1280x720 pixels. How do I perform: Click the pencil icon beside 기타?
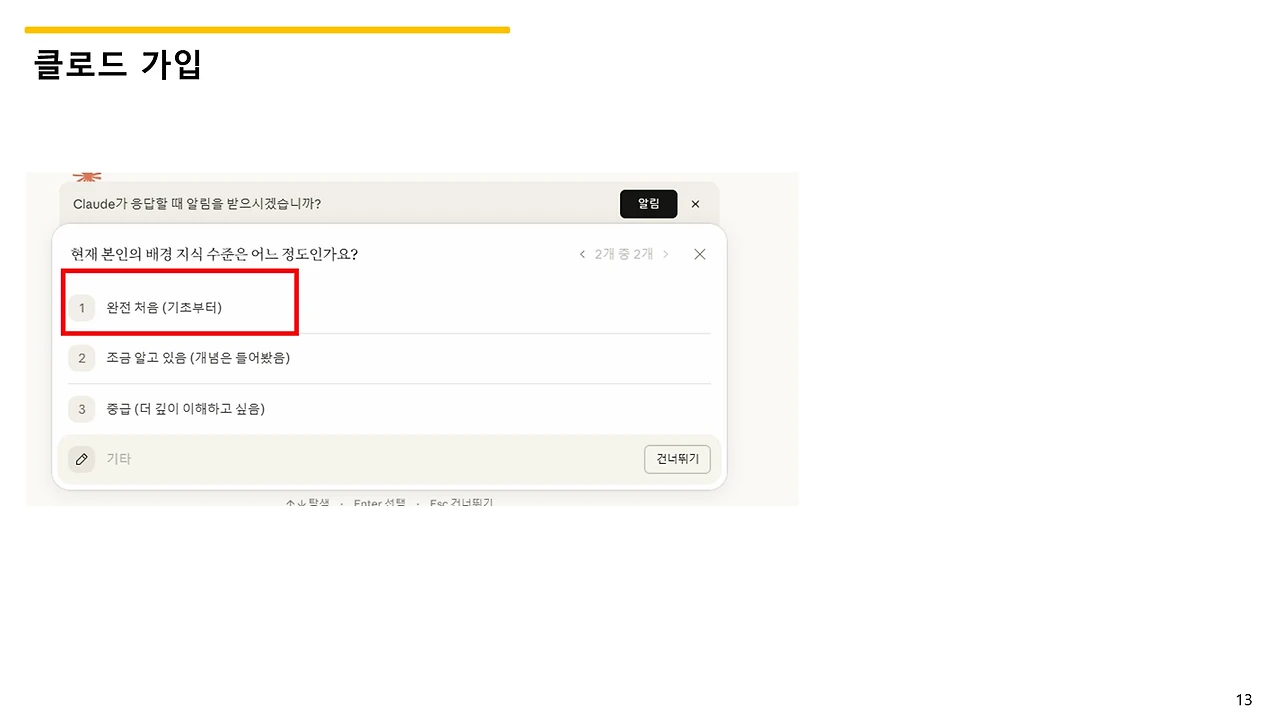click(x=82, y=459)
